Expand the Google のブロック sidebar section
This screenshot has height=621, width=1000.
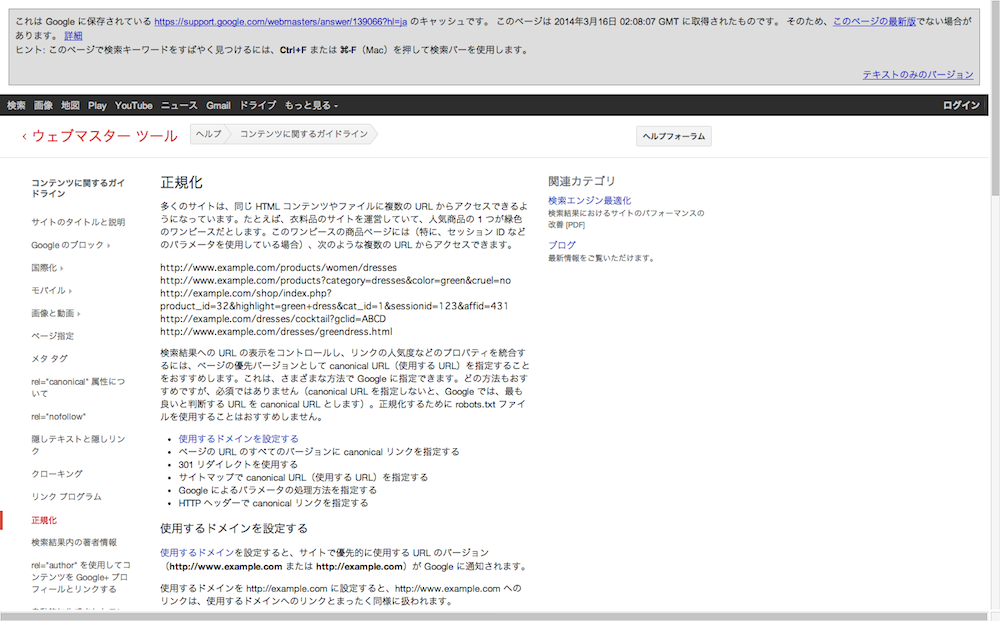pyautogui.click(x=70, y=245)
